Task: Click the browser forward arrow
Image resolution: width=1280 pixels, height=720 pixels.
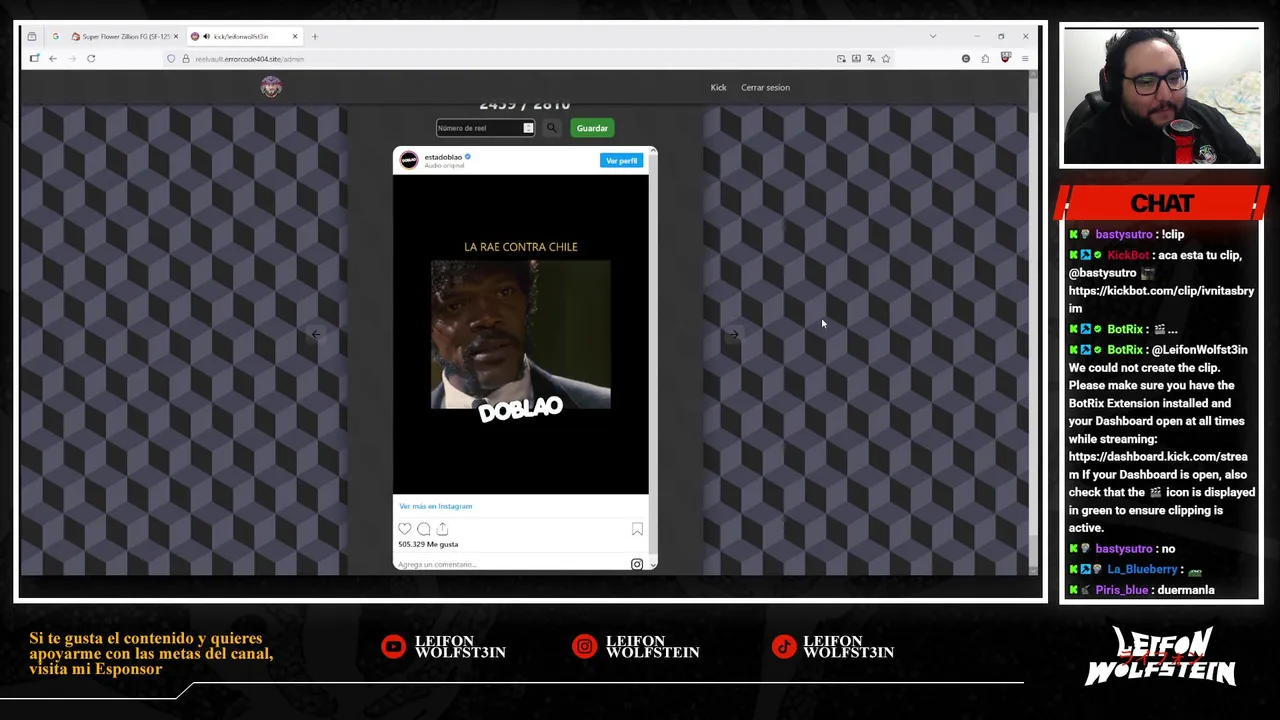Action: [71, 59]
